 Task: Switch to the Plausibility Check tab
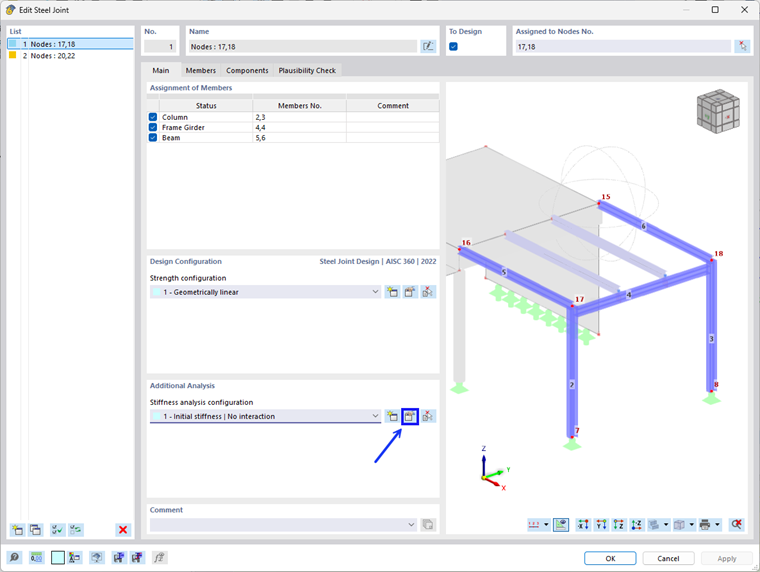307,70
